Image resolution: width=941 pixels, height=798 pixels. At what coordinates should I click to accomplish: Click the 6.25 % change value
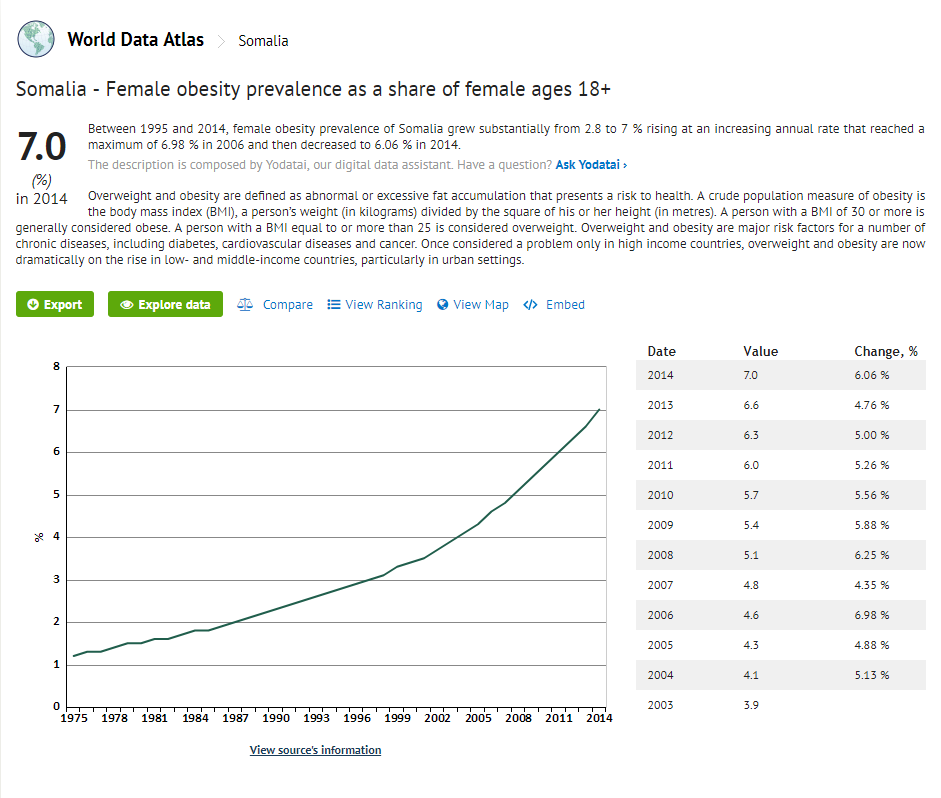872,555
